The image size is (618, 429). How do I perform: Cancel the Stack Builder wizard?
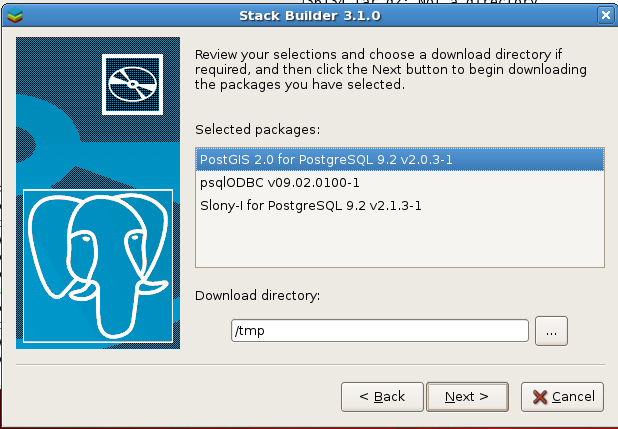click(562, 397)
